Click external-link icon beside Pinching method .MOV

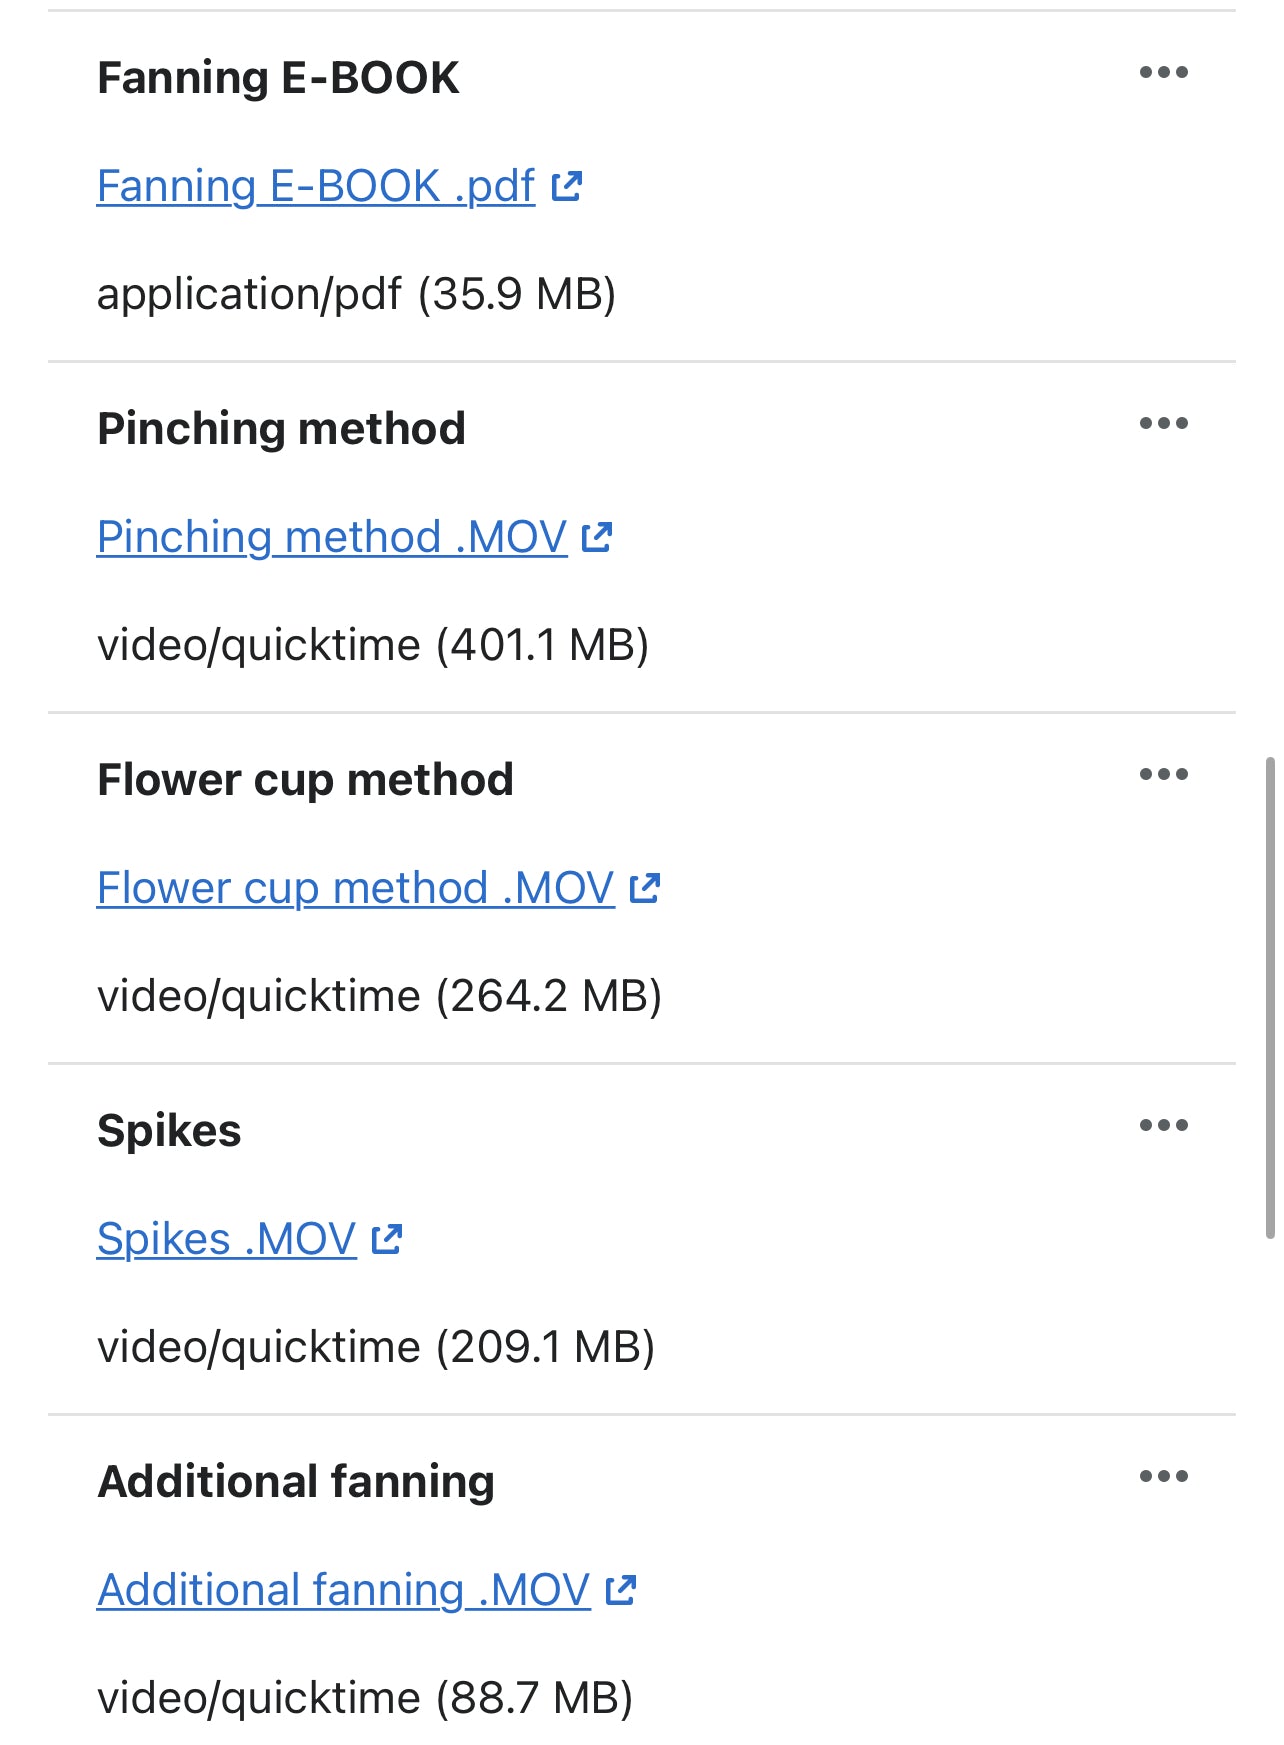point(597,537)
